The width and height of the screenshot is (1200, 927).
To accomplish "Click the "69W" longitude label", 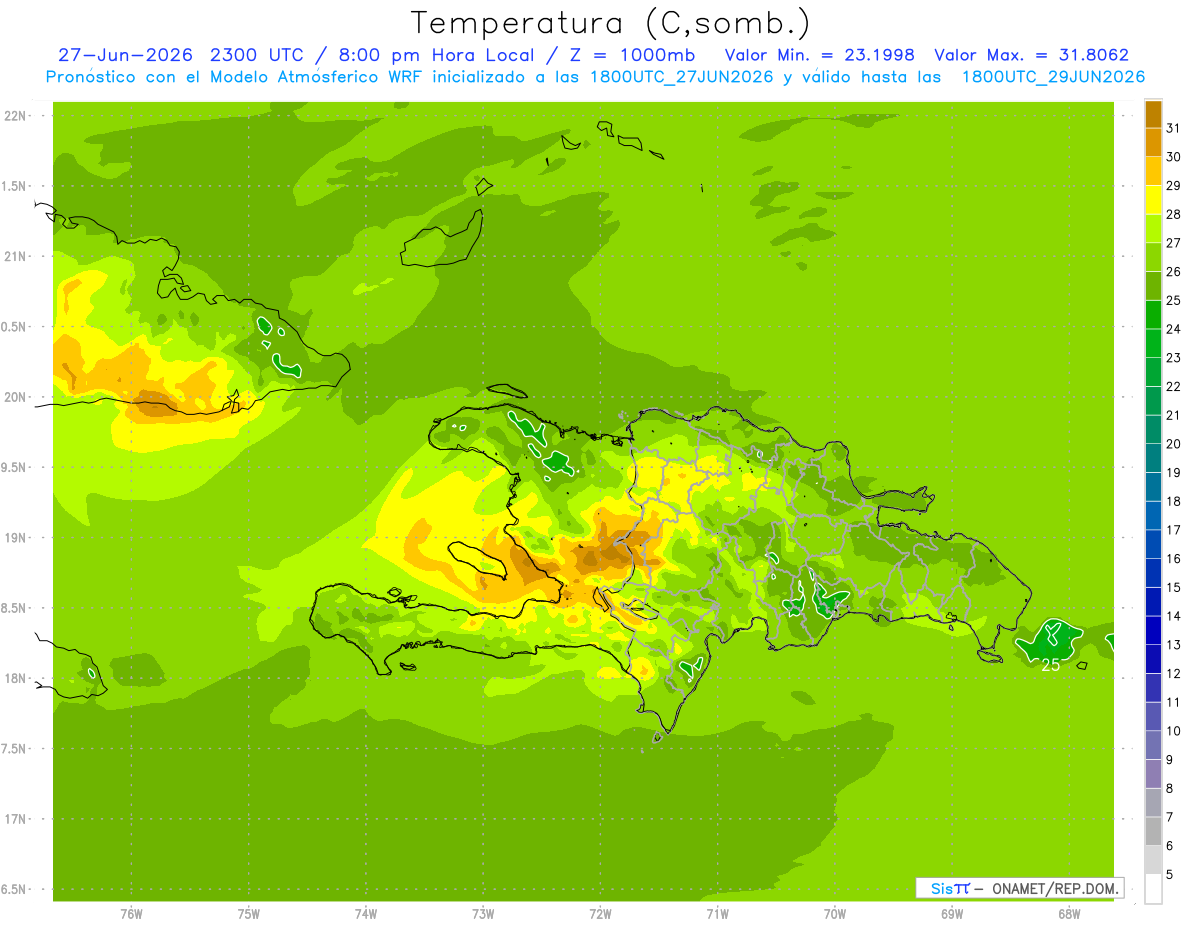I will (952, 914).
